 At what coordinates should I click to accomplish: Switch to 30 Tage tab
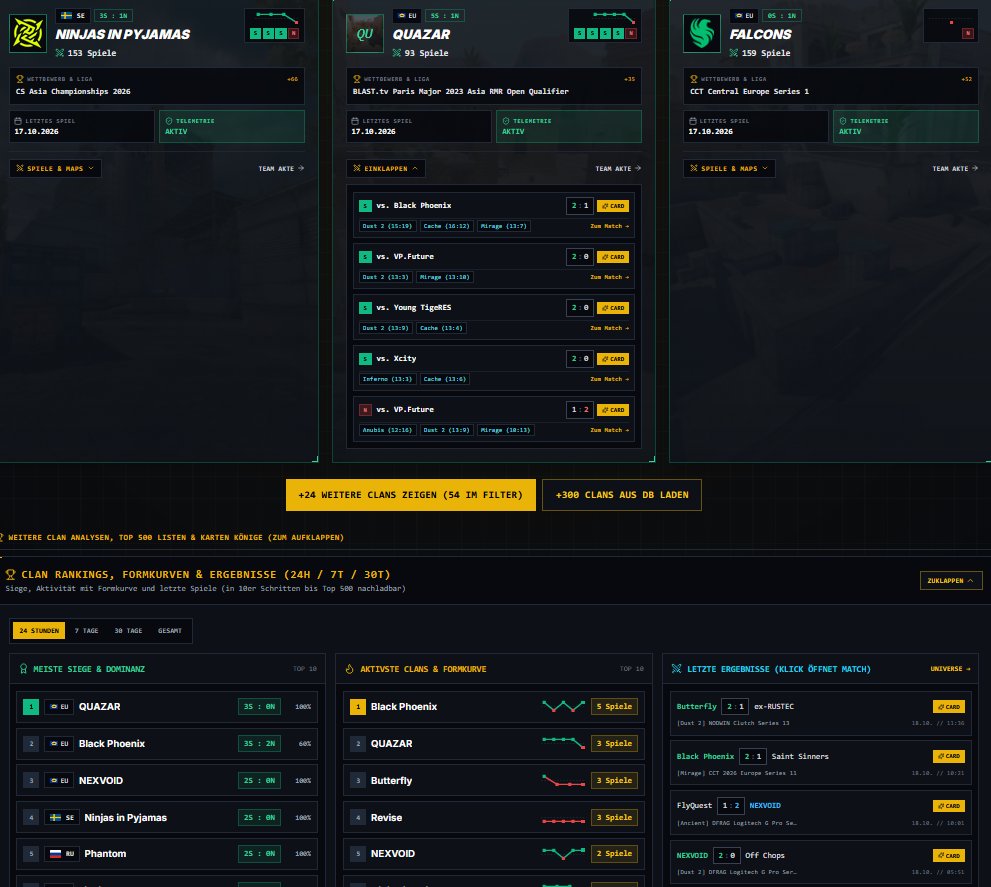[128, 630]
